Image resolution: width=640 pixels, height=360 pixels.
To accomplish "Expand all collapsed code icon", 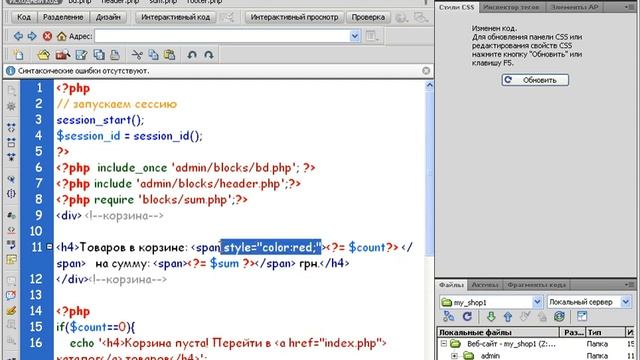I will click(11, 157).
